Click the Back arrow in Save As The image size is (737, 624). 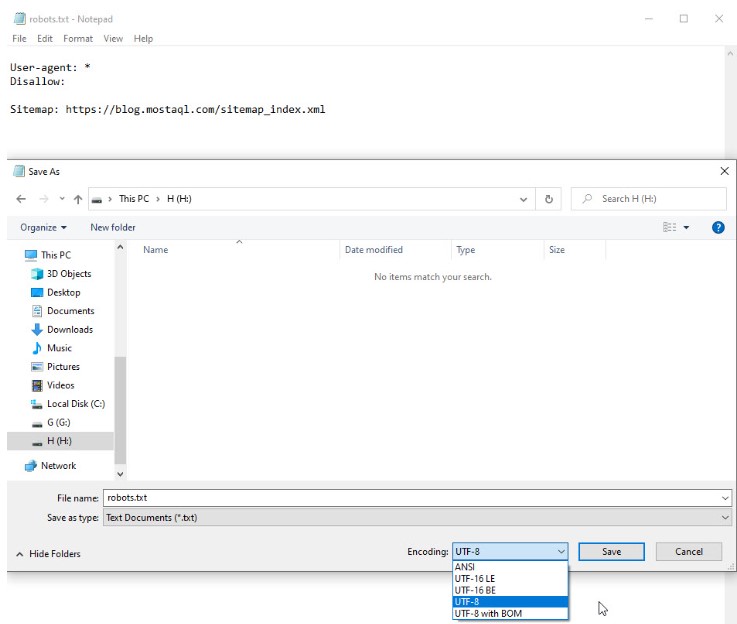(21, 199)
